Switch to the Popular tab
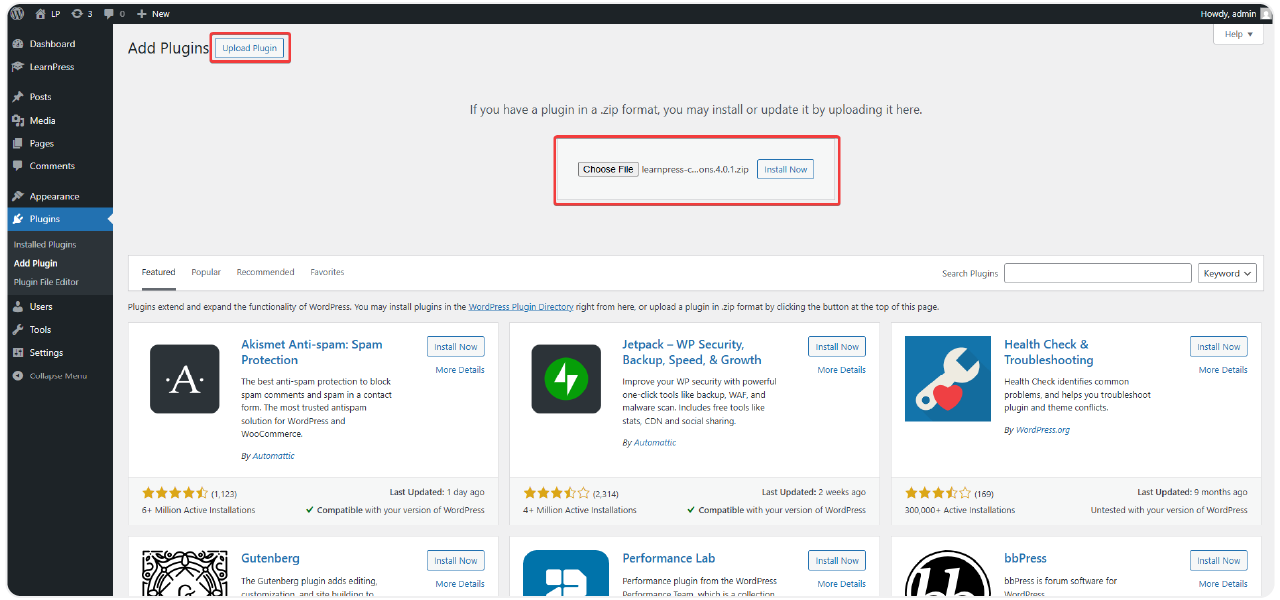Image resolution: width=1280 pixels, height=600 pixels. (x=206, y=272)
